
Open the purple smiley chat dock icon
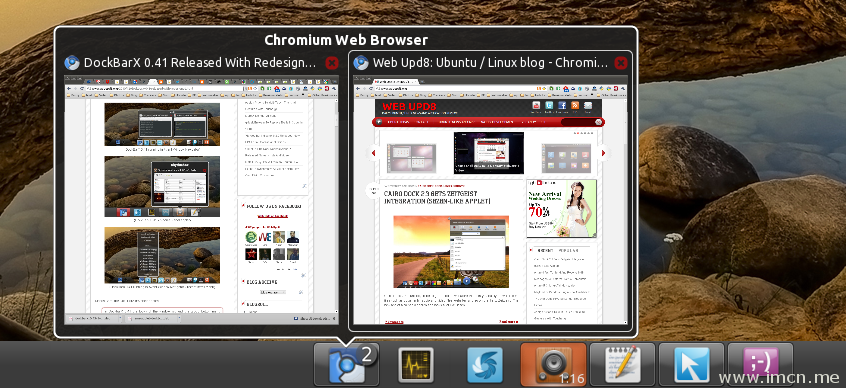click(760, 364)
